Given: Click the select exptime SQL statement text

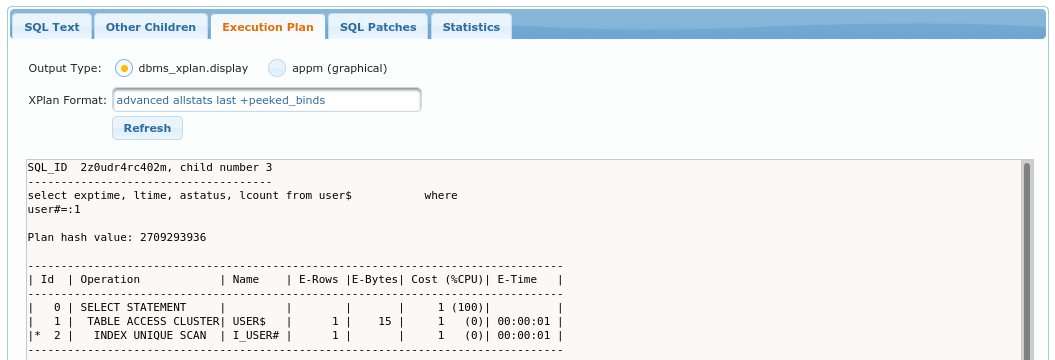Looking at the screenshot, I should 242,195.
